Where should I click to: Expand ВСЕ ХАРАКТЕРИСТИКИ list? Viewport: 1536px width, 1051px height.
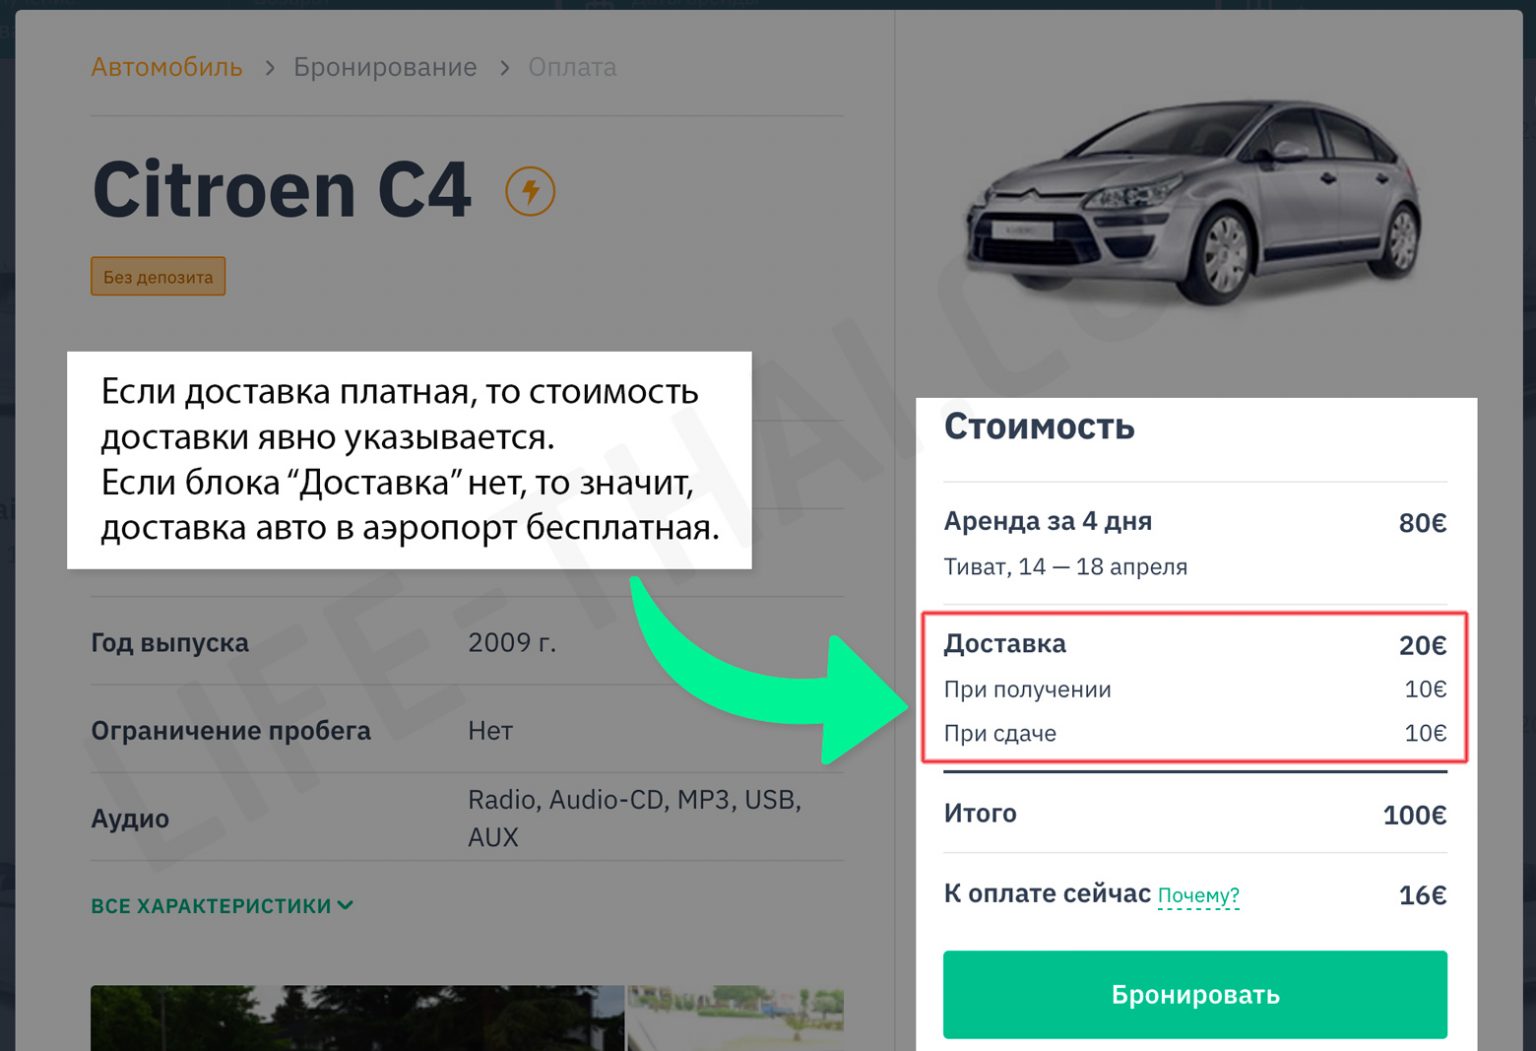[x=222, y=906]
